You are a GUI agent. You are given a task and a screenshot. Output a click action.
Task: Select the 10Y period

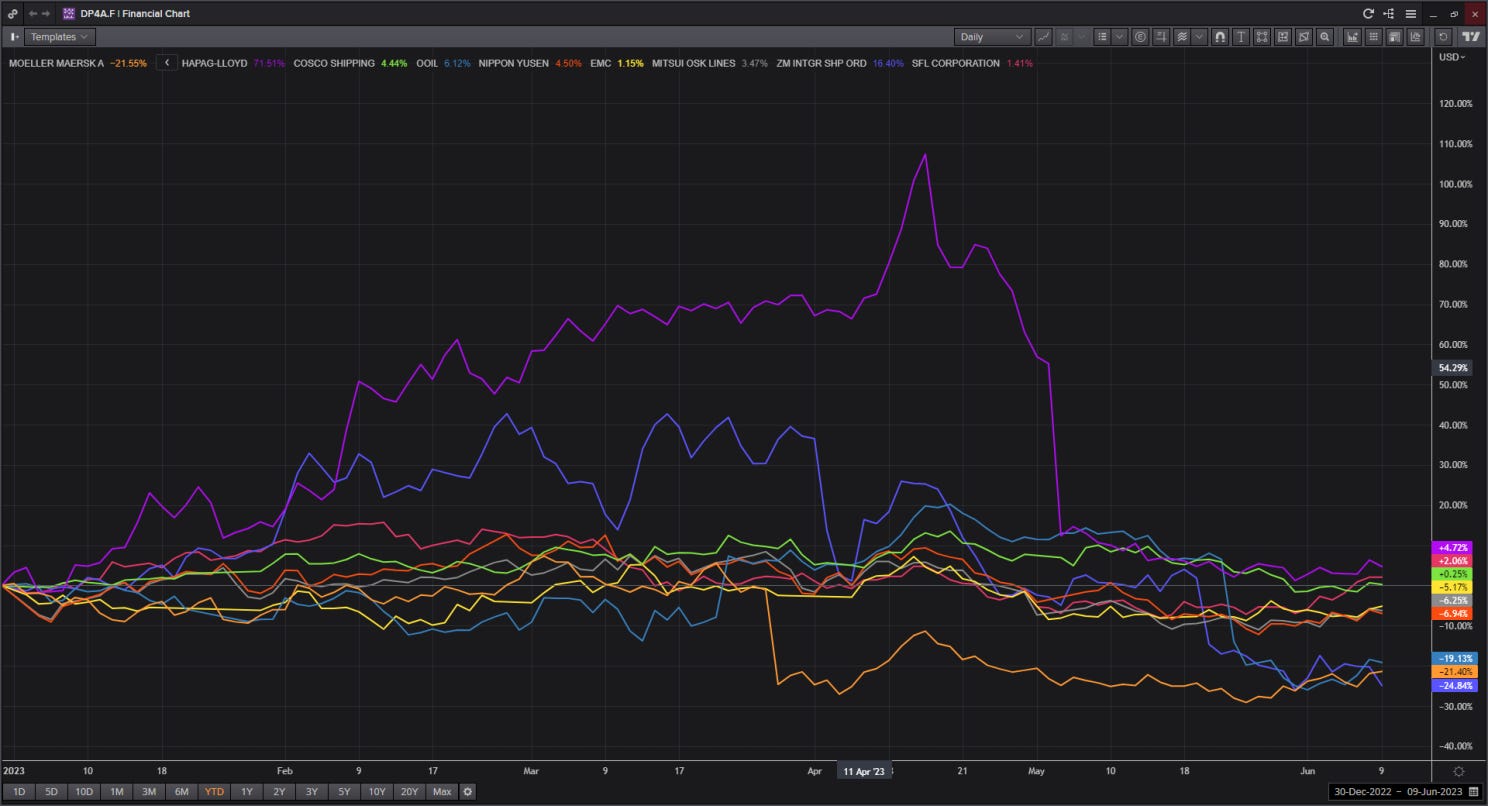[x=376, y=792]
